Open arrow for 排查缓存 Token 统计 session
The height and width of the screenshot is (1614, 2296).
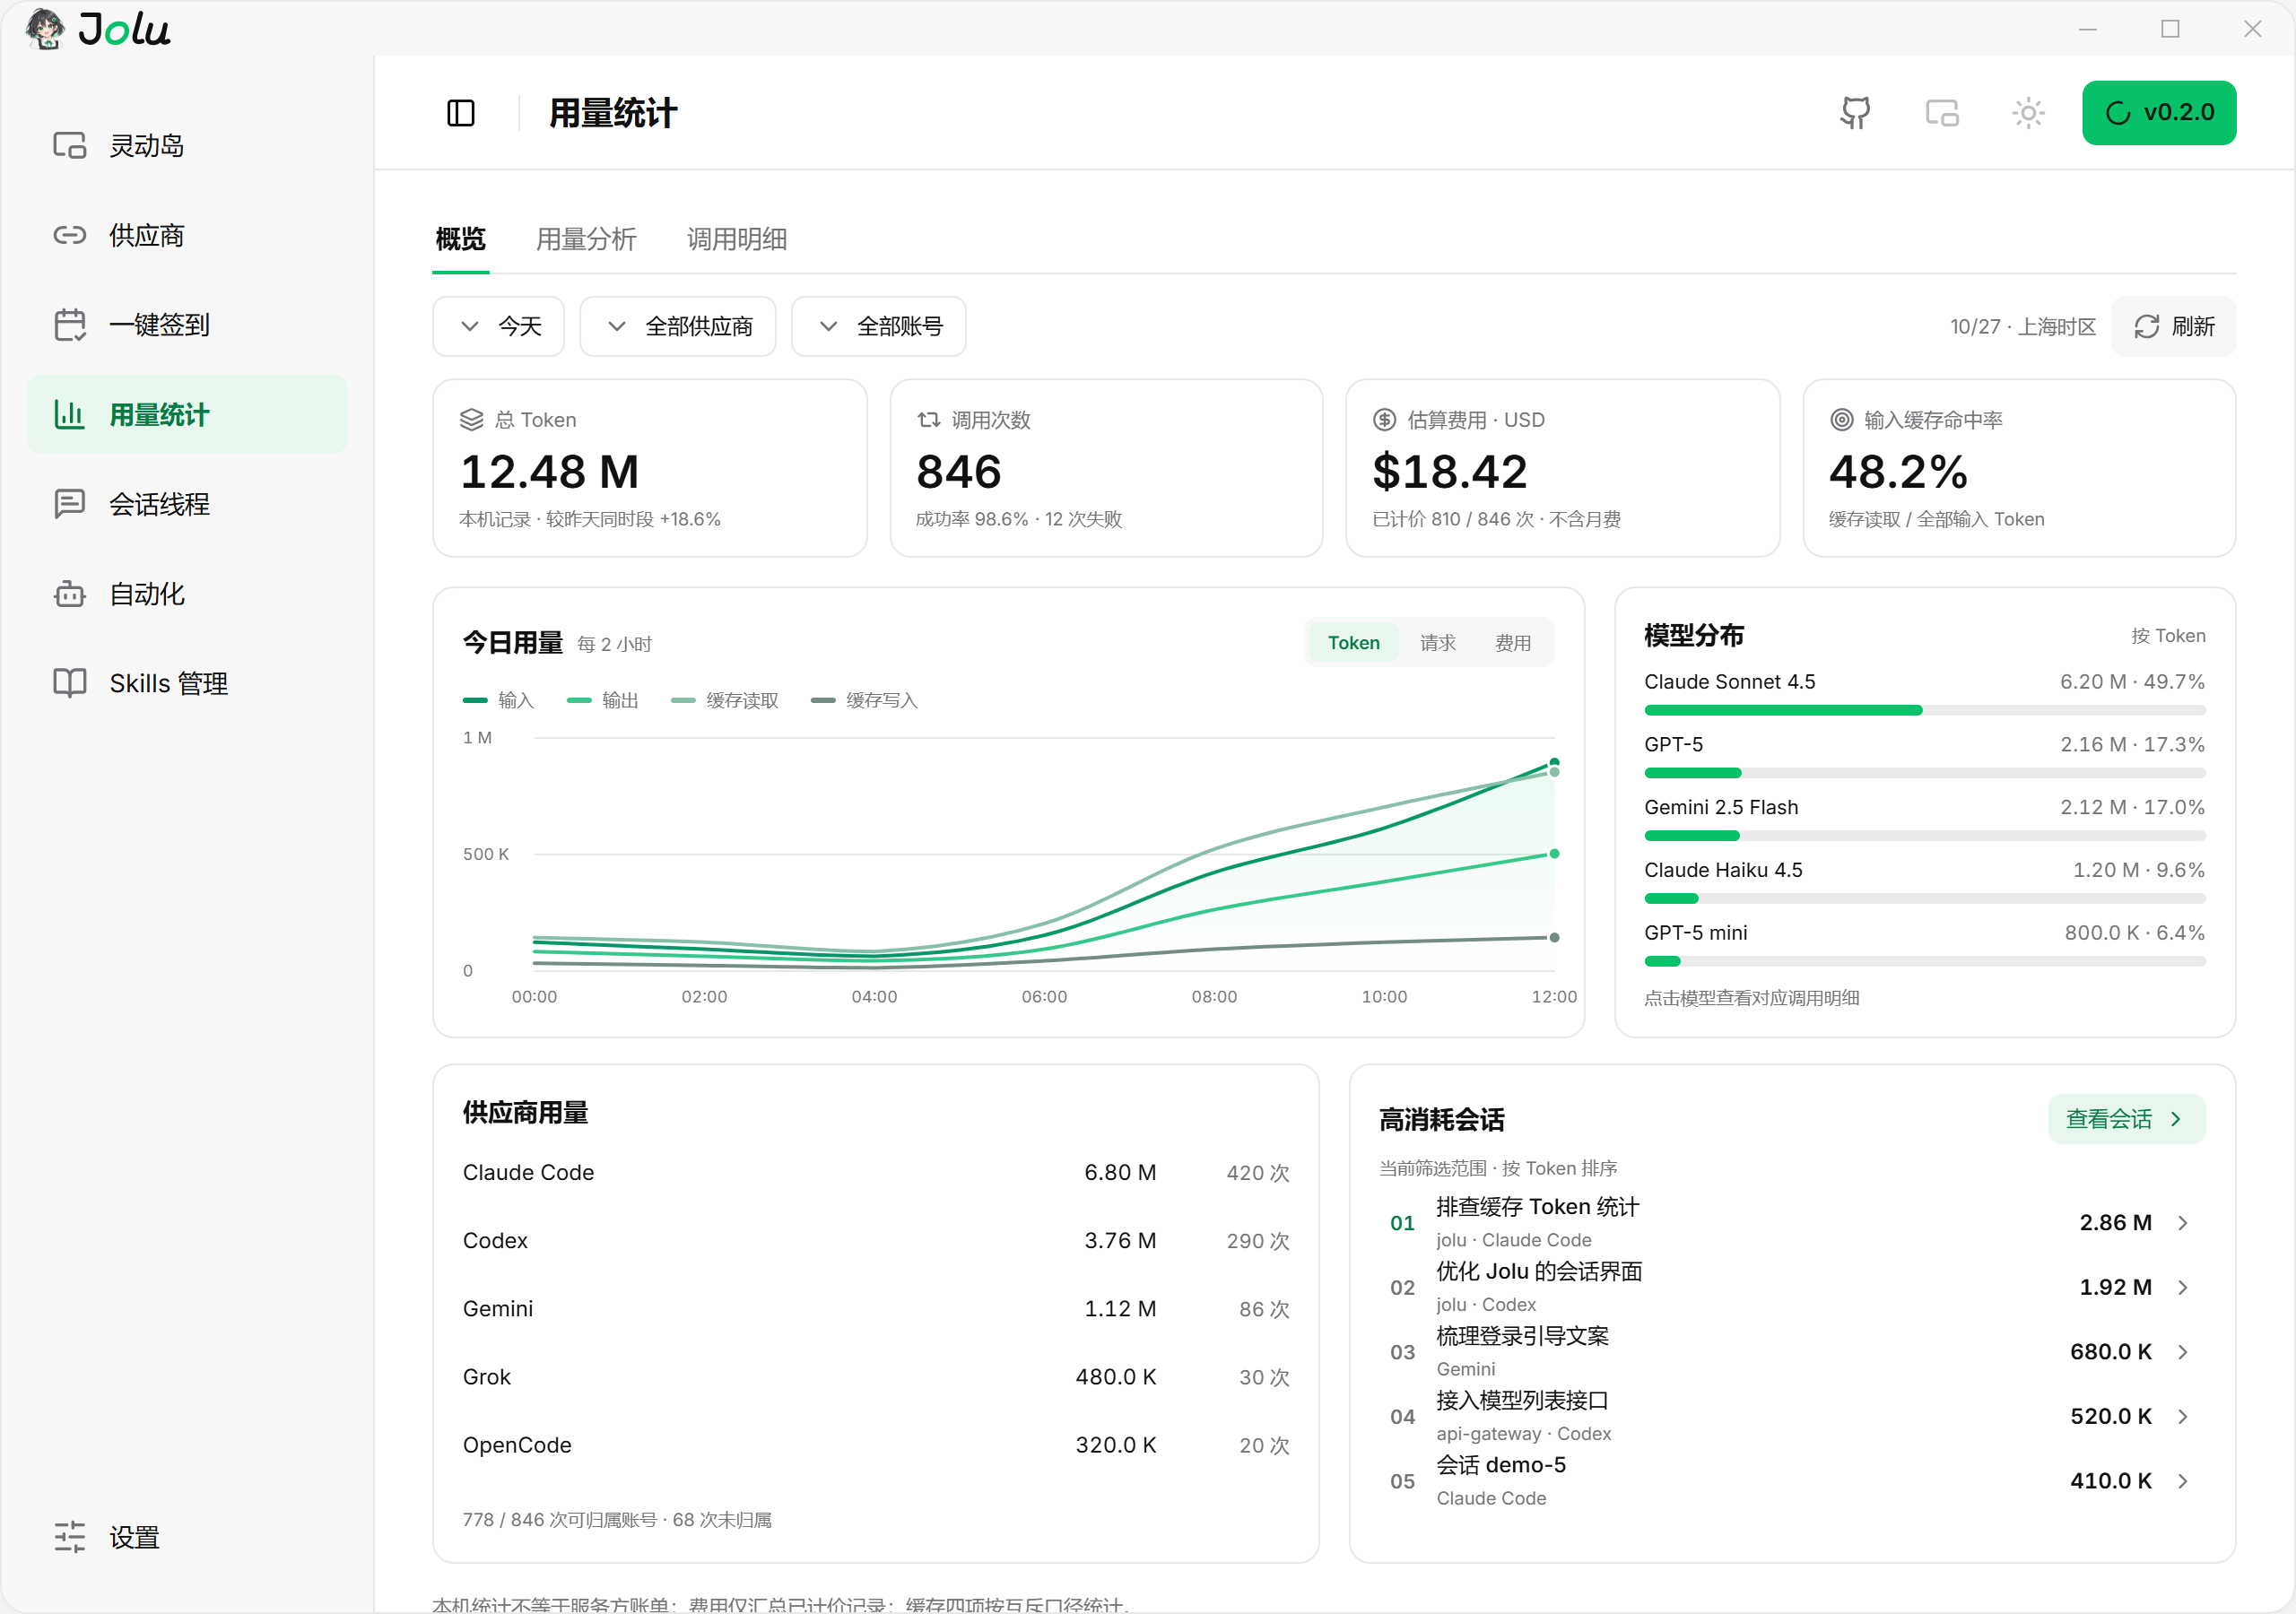2183,1223
